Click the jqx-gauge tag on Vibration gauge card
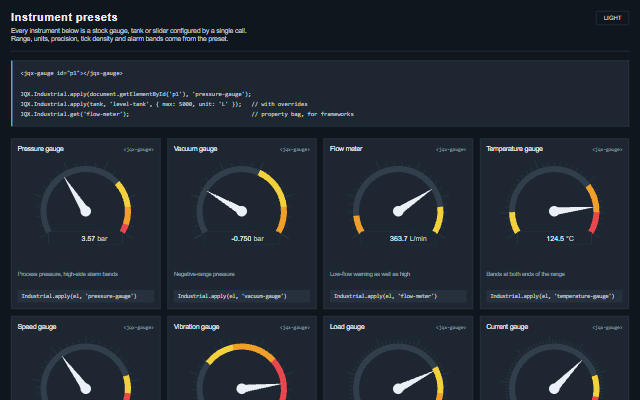The image size is (640, 400). 295,328
